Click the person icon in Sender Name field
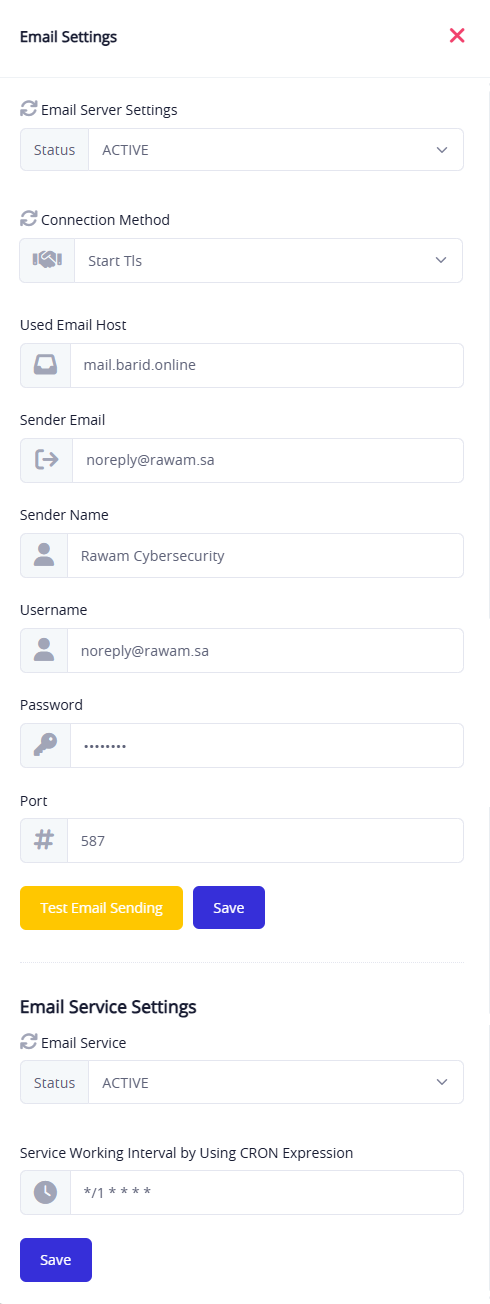 pos(44,555)
